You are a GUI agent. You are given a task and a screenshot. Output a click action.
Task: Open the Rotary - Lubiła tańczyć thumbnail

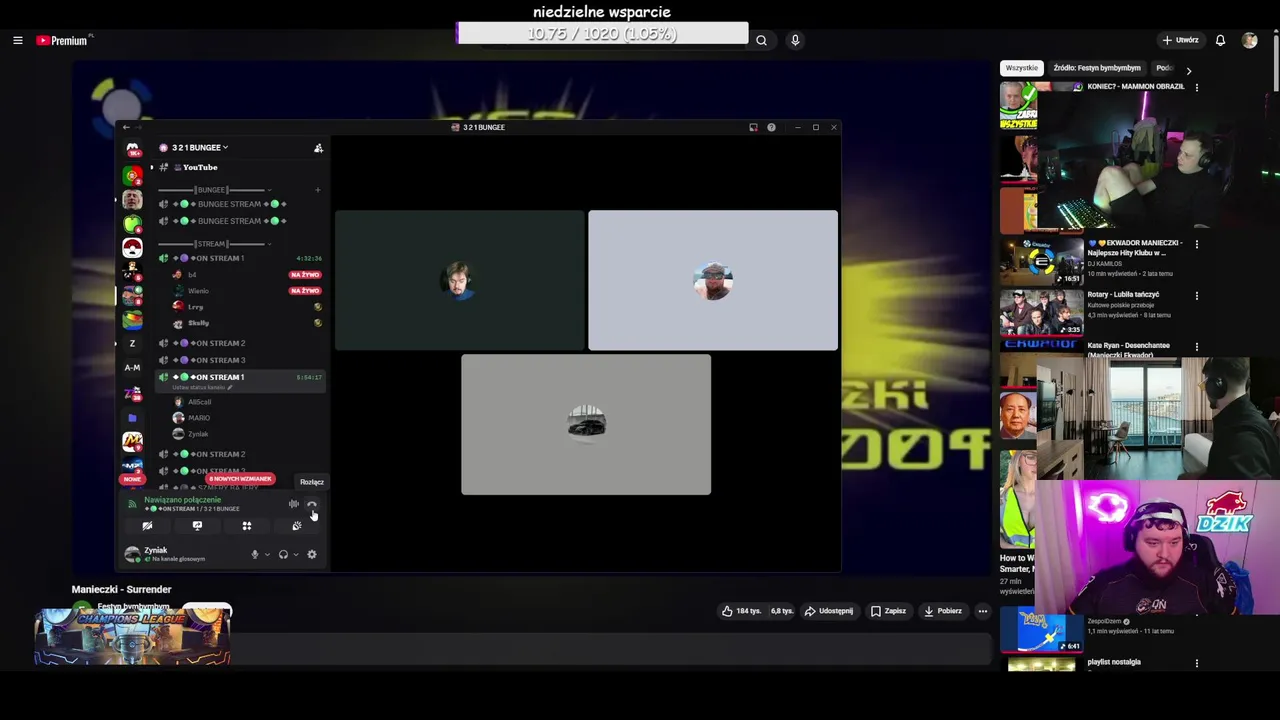tap(1041, 313)
